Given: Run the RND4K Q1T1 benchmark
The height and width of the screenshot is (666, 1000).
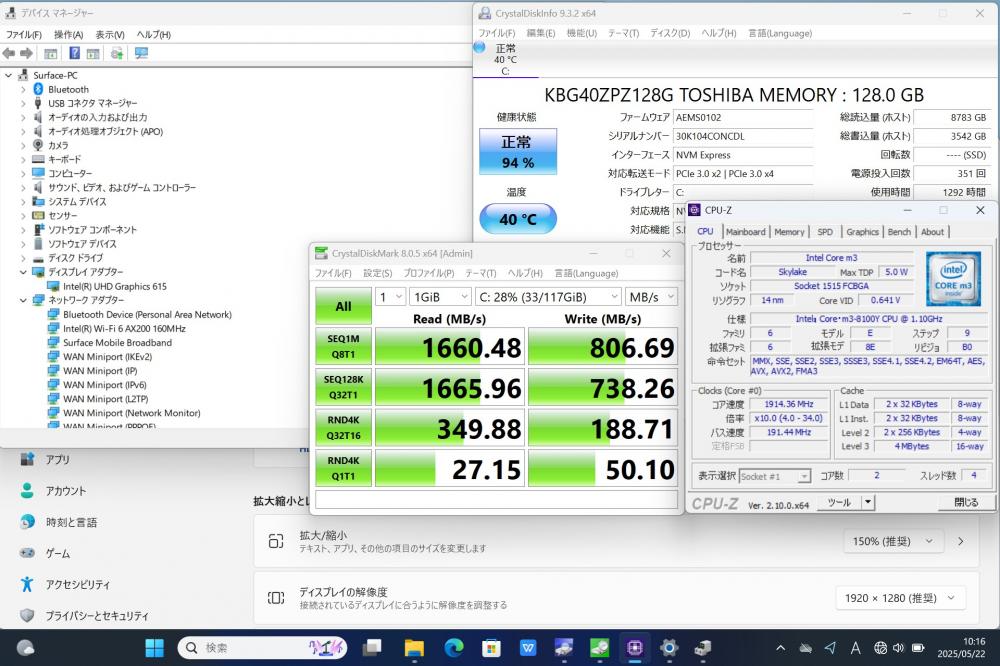Looking at the screenshot, I should pos(343,468).
